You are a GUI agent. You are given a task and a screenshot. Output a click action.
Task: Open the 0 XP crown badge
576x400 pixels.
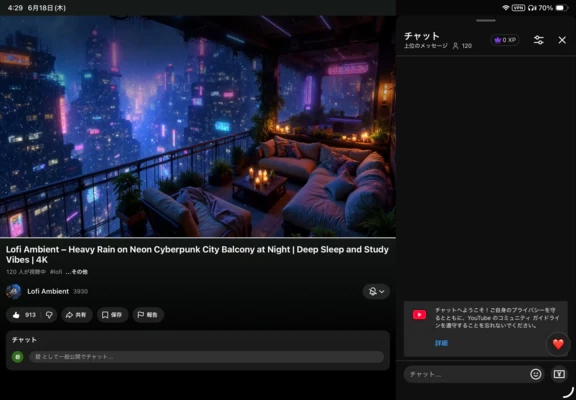[505, 40]
